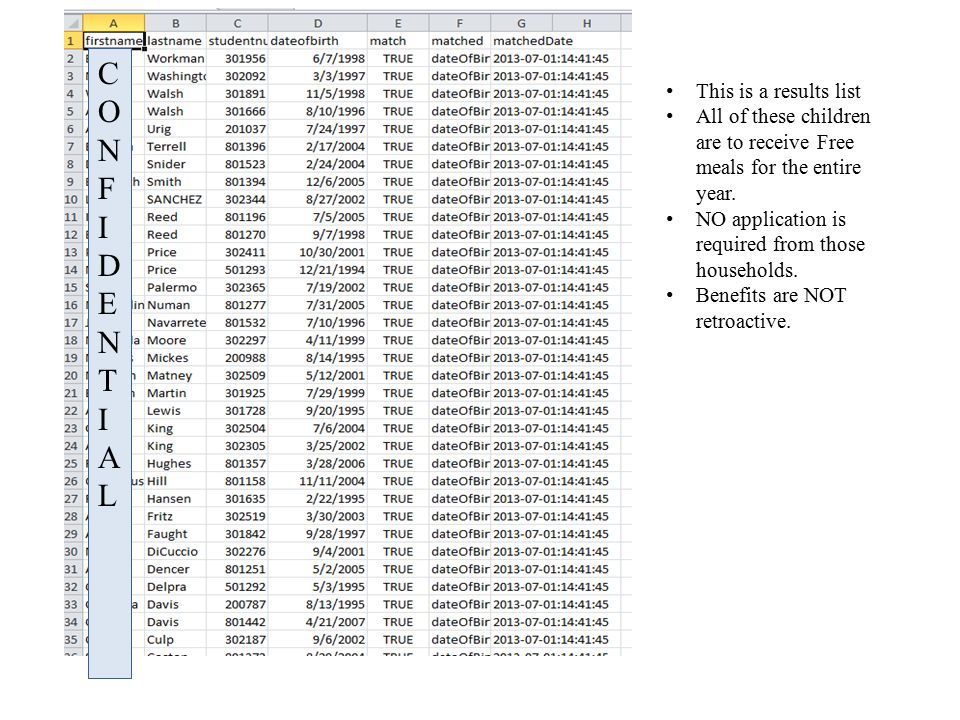Viewport: 960px width, 720px height.
Task: Click birth date 11/11/2004
Action: (x=318, y=481)
